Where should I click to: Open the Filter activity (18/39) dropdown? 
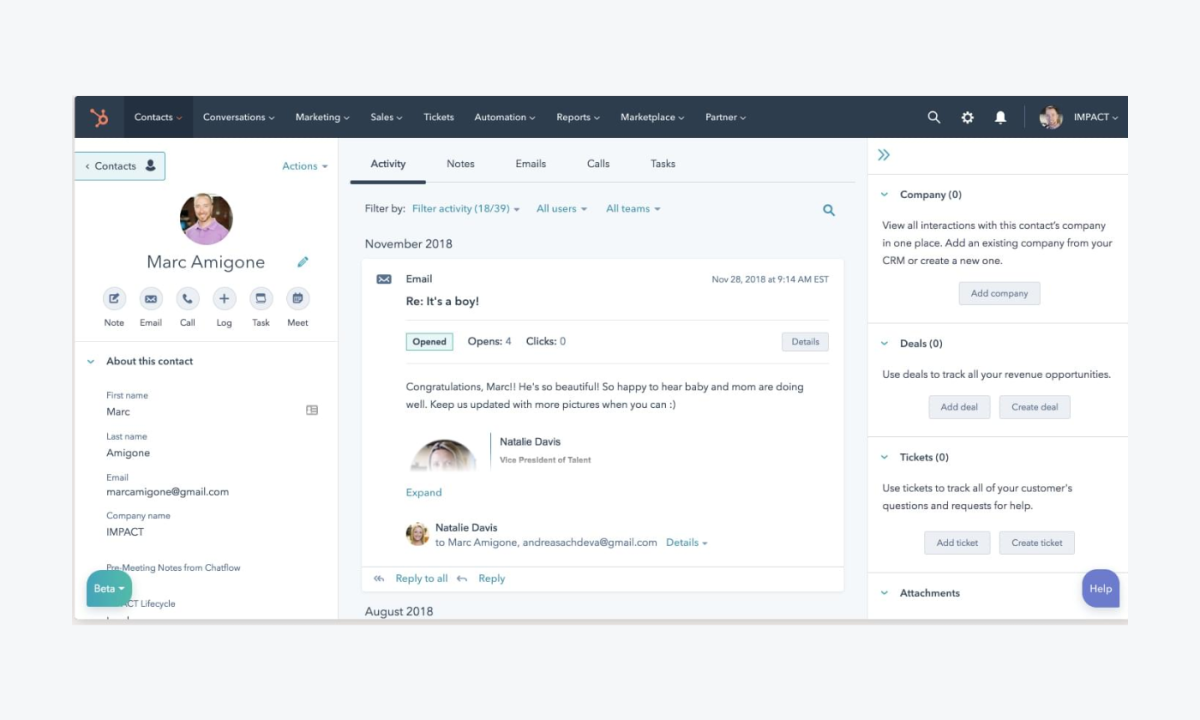pos(465,209)
